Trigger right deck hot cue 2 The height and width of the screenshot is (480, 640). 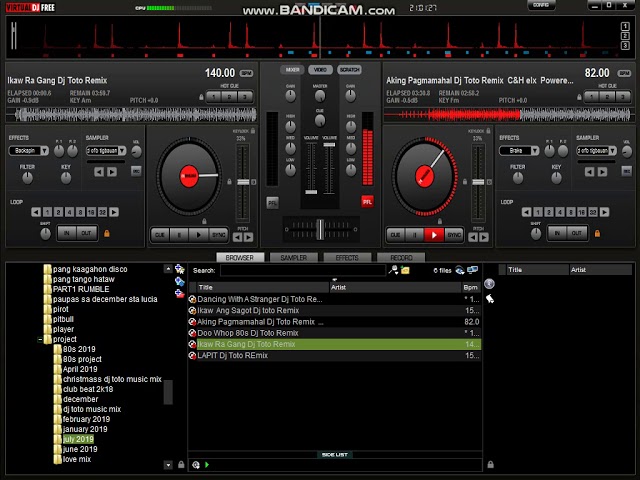(x=607, y=97)
